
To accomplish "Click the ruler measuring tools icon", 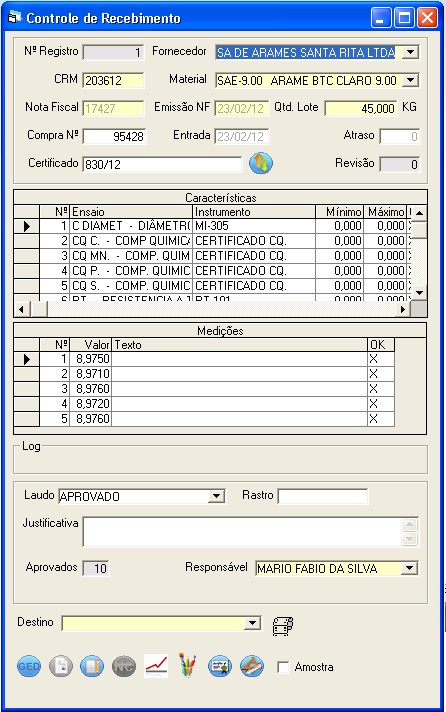I will pos(252,666).
